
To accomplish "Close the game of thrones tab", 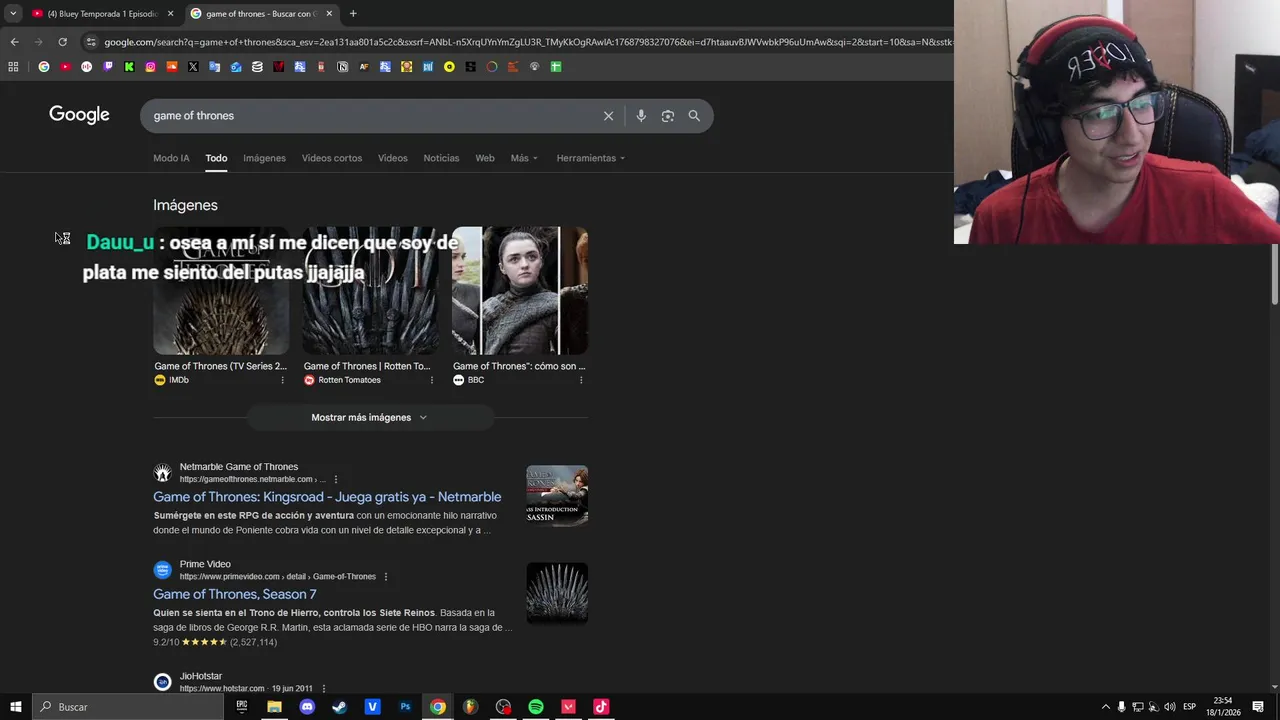I will tap(329, 14).
